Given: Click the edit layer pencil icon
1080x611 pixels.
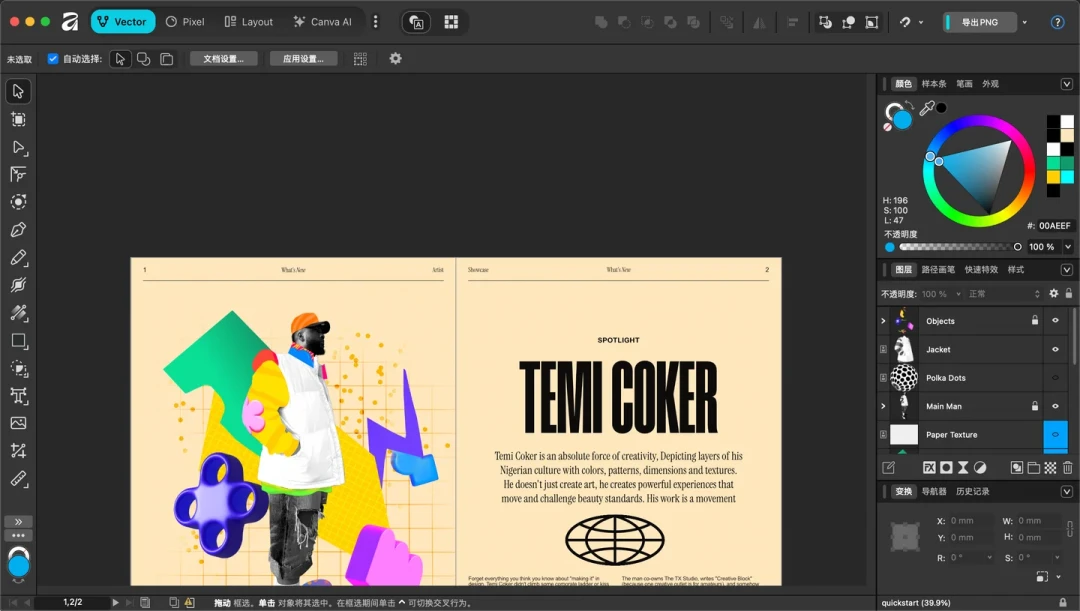Looking at the screenshot, I should pyautogui.click(x=889, y=468).
